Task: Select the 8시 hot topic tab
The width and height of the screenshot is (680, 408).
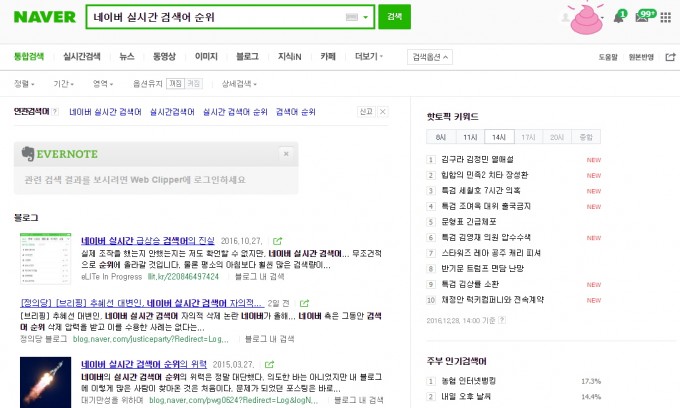Action: (441, 137)
